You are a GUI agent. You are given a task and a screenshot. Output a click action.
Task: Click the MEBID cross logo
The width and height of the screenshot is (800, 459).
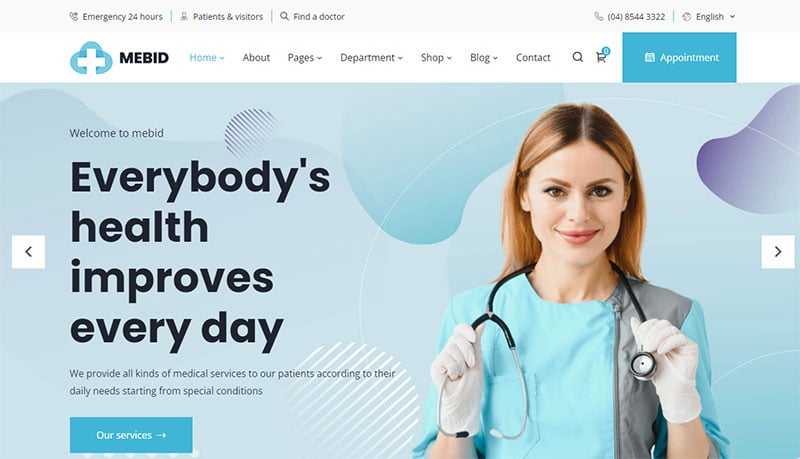pos(91,58)
